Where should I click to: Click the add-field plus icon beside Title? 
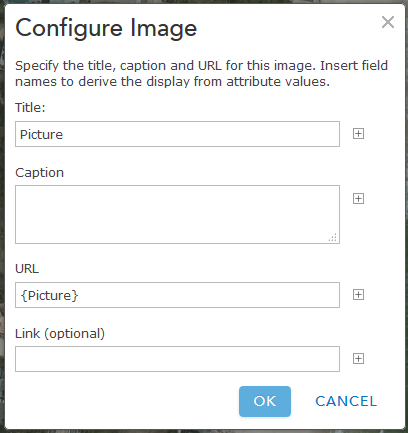coord(358,134)
